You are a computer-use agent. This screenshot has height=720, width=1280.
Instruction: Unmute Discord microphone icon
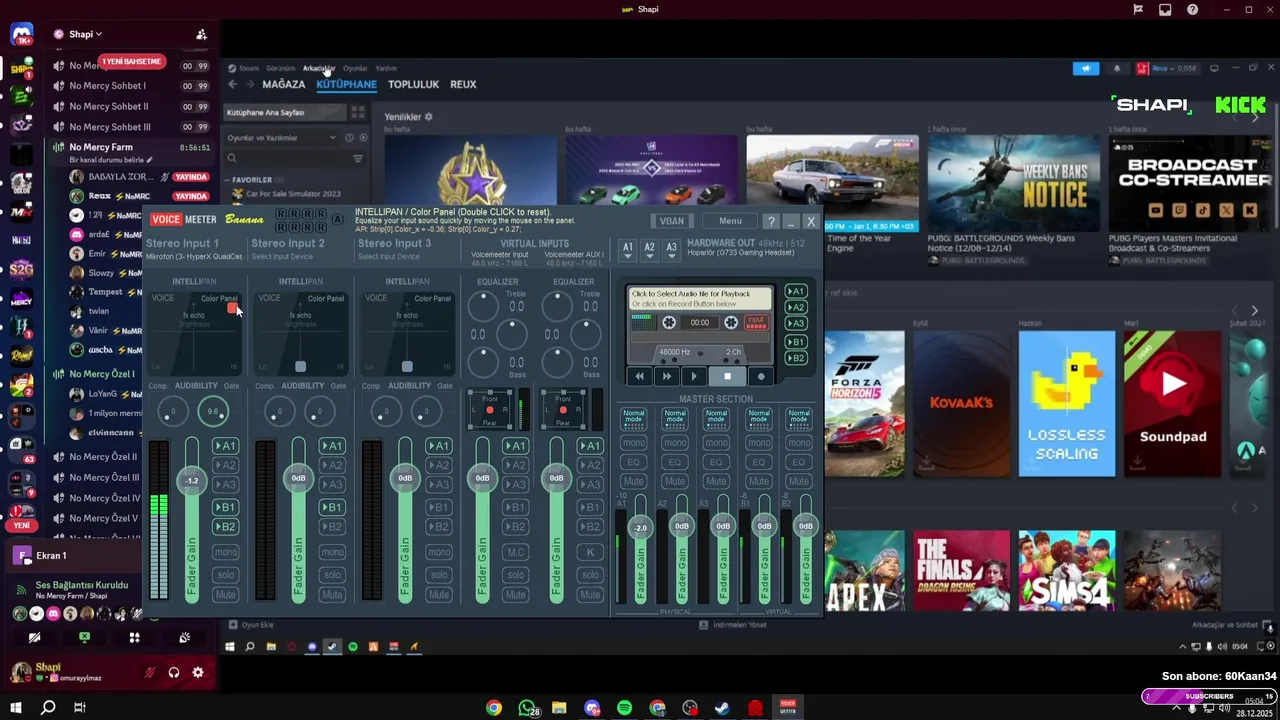click(x=149, y=673)
